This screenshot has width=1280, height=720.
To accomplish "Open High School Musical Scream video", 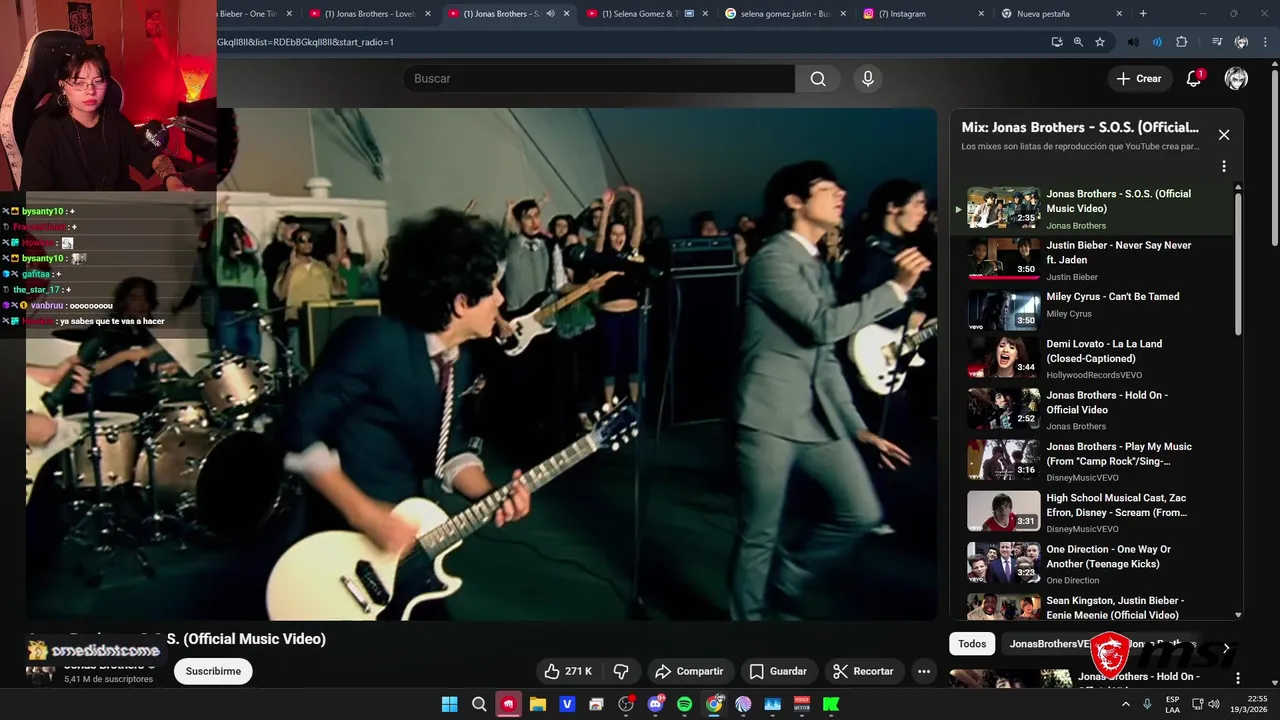I will coord(1100,511).
